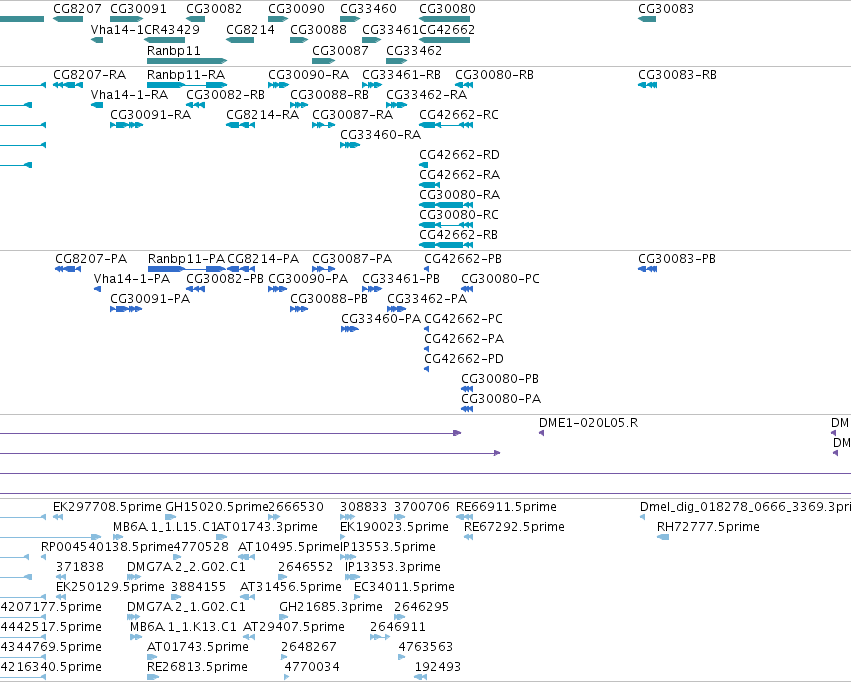The width and height of the screenshot is (851, 682).
Task: Click protein label CG30090-PA
Action: (x=308, y=279)
